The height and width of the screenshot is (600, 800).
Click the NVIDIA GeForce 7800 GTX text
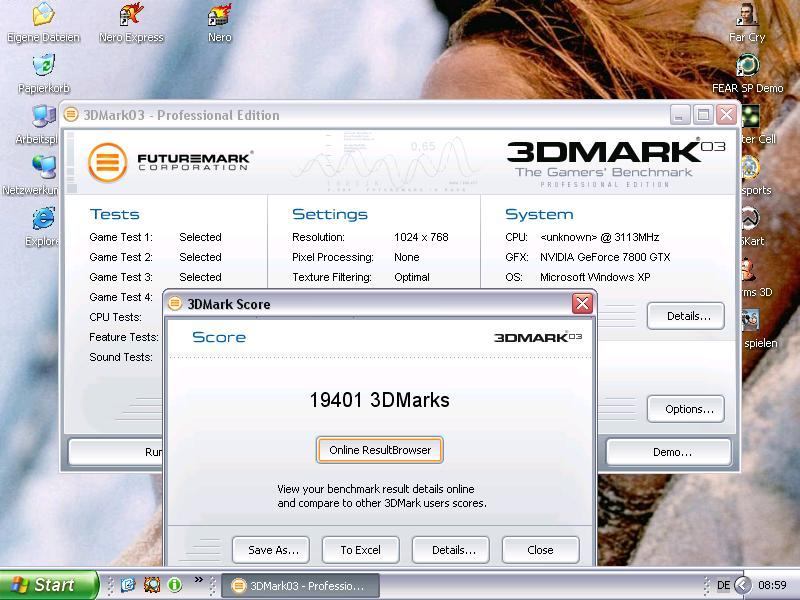tap(605, 257)
